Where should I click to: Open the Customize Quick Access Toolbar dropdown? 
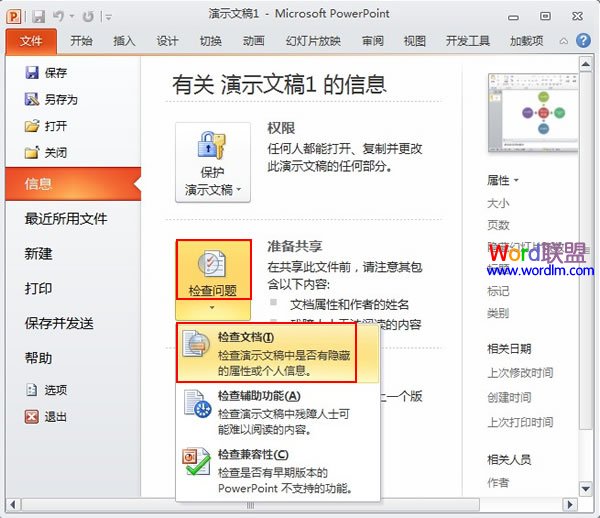(x=109, y=17)
